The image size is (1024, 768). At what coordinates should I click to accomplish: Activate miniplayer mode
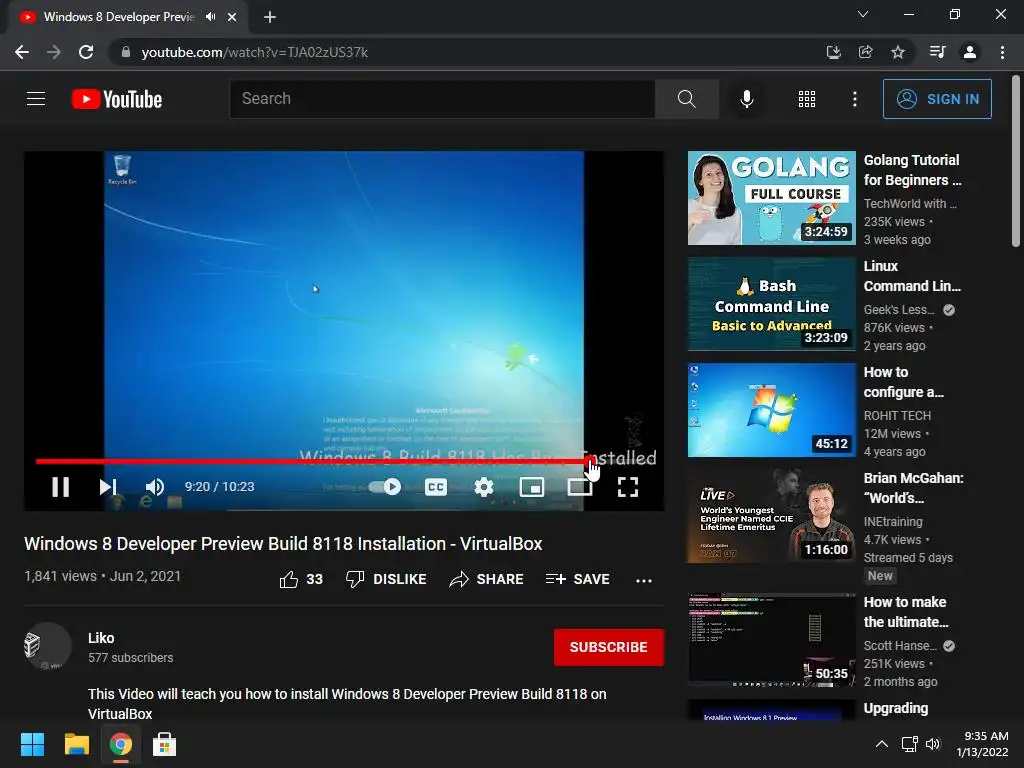(x=532, y=487)
